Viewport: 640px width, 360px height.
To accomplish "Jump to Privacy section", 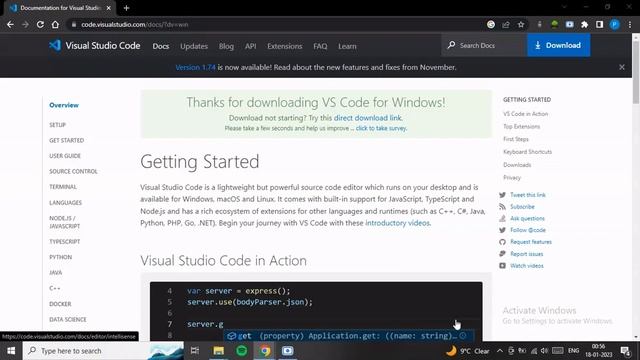I will 512,178.
